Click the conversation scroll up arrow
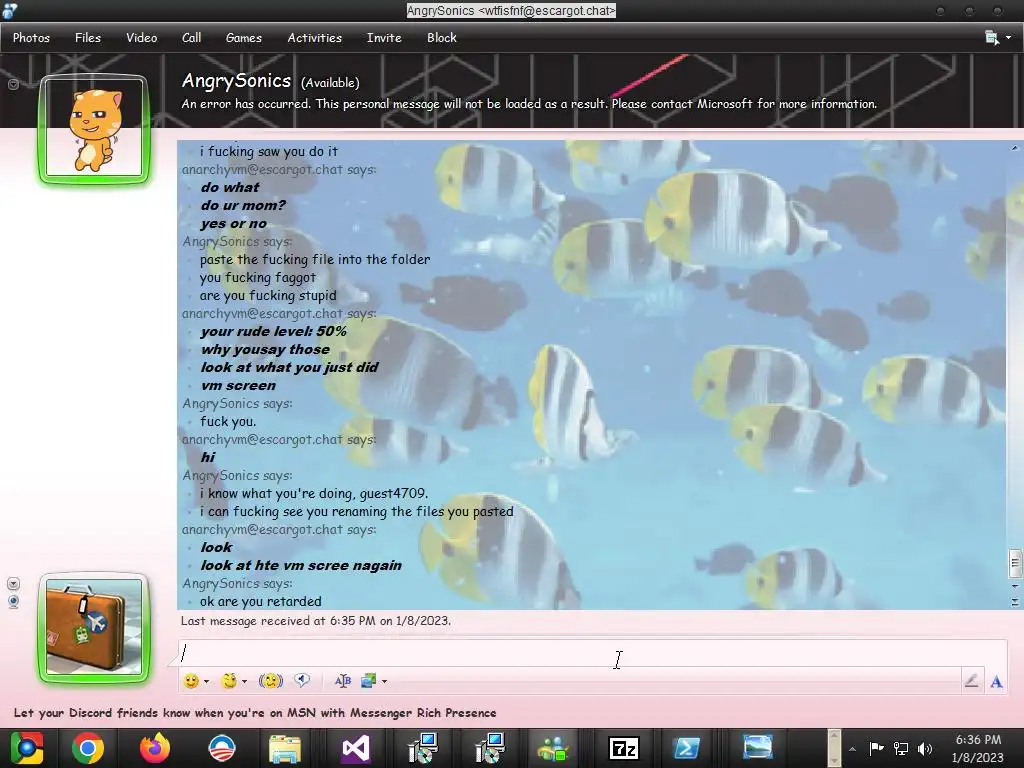The width and height of the screenshot is (1024, 768). [x=1015, y=148]
